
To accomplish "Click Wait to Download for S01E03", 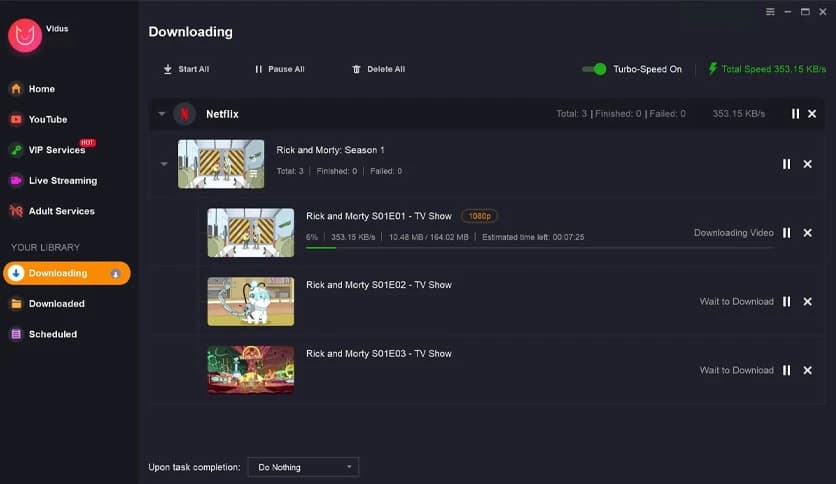I will click(736, 370).
